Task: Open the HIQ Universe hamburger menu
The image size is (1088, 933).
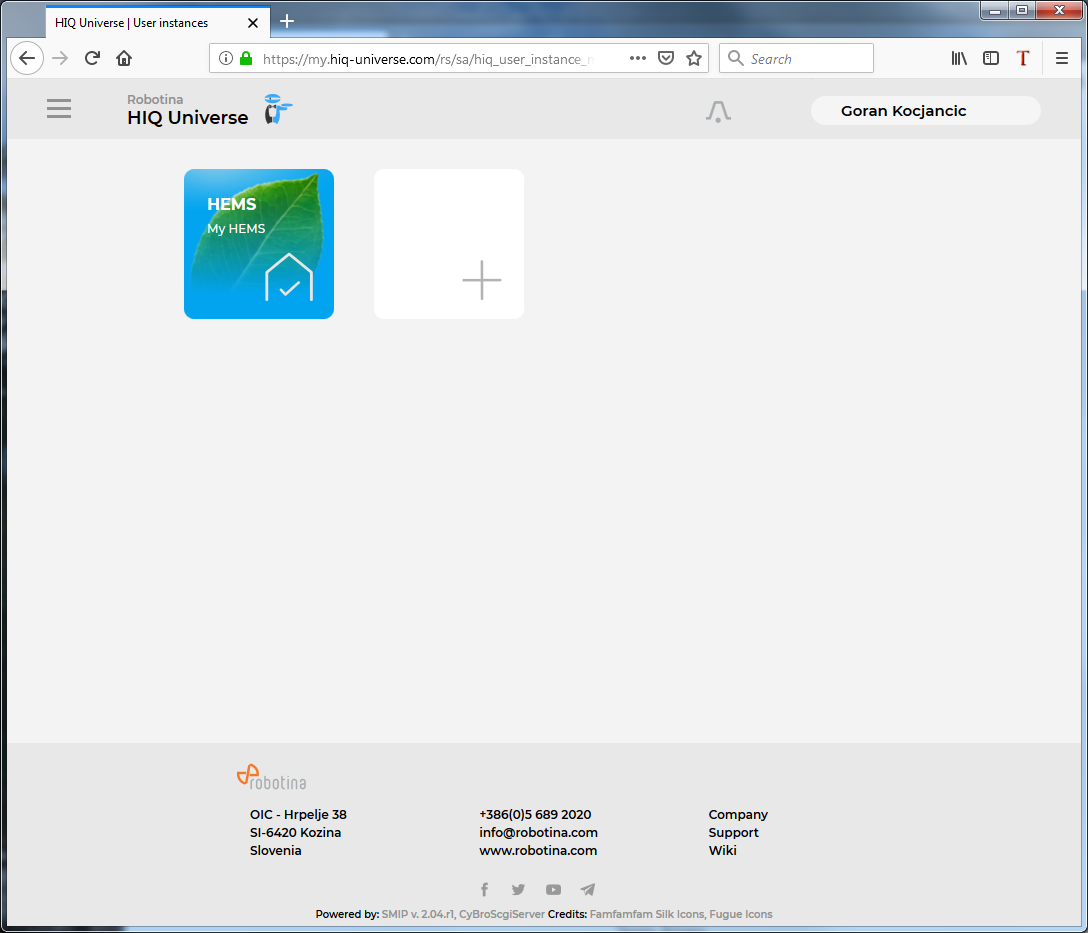Action: coord(59,109)
